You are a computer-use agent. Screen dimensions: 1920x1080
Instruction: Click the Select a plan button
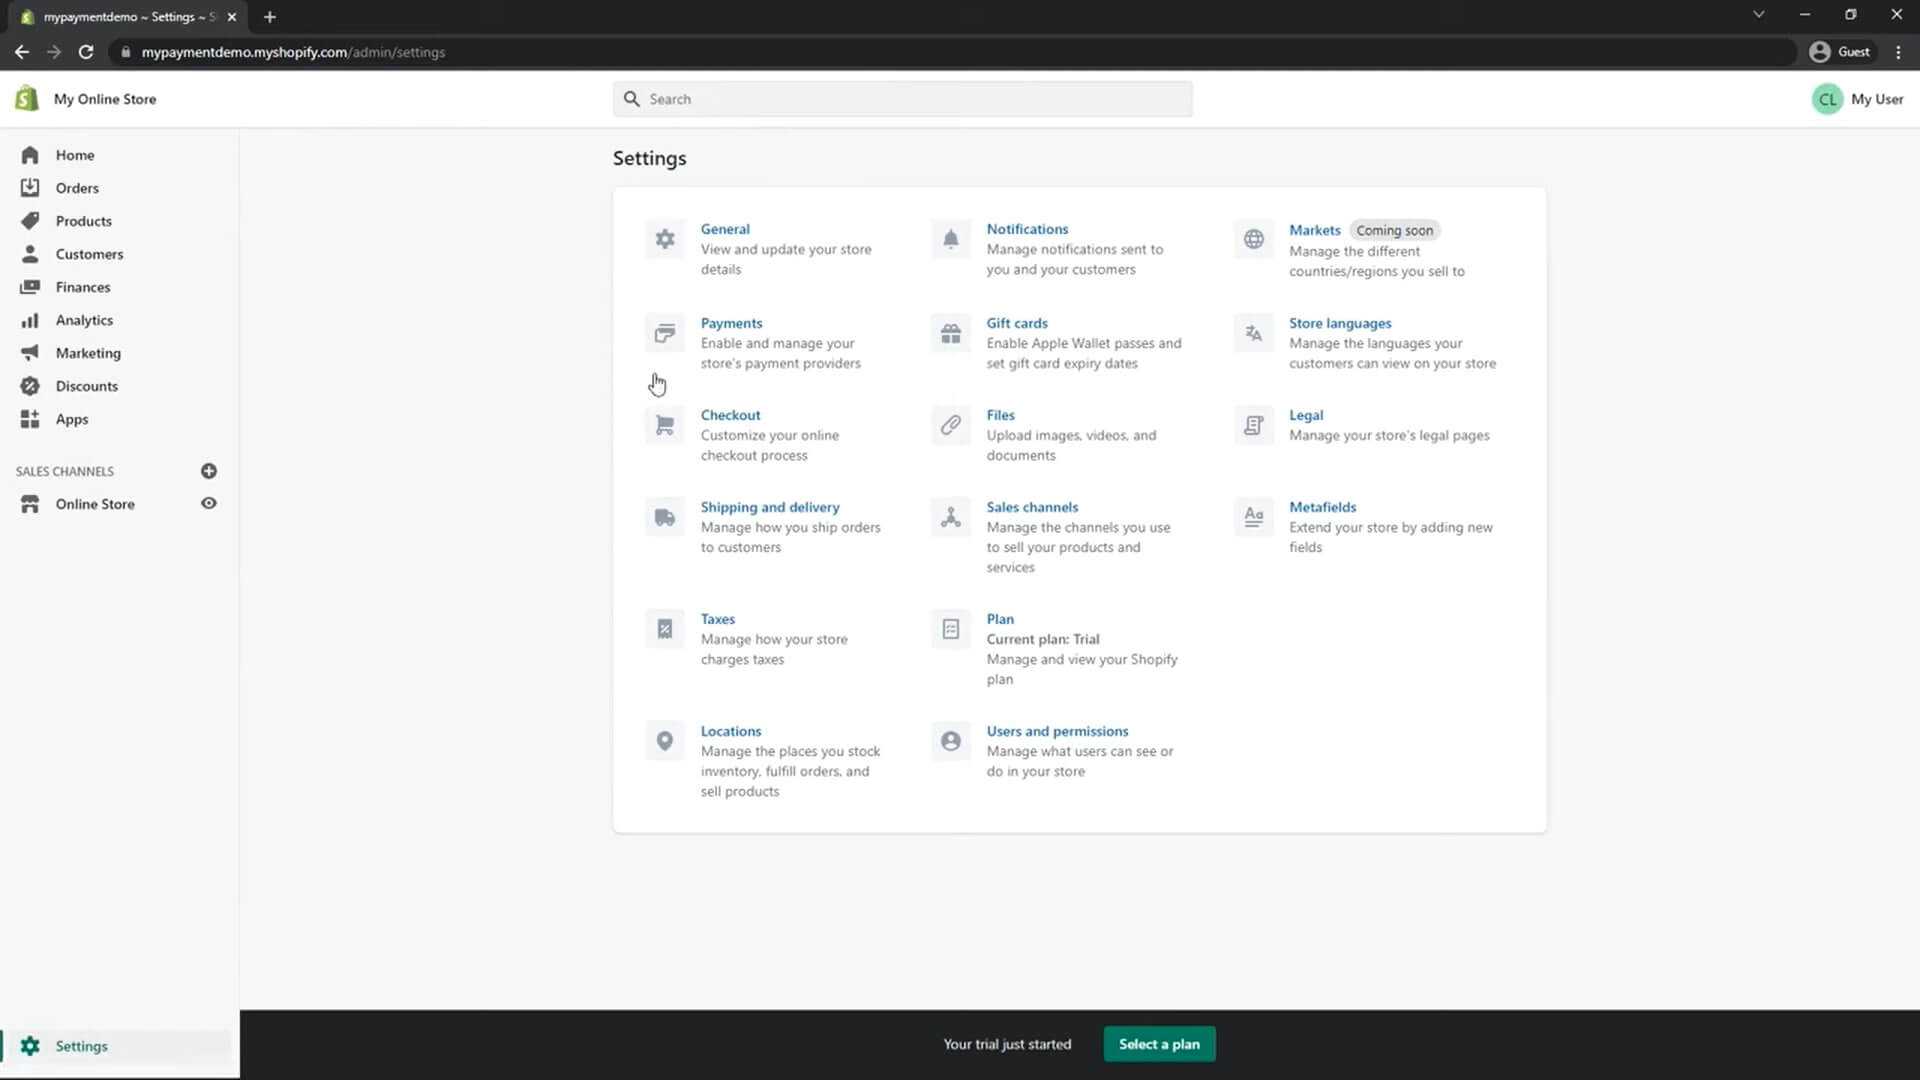pyautogui.click(x=1159, y=1044)
